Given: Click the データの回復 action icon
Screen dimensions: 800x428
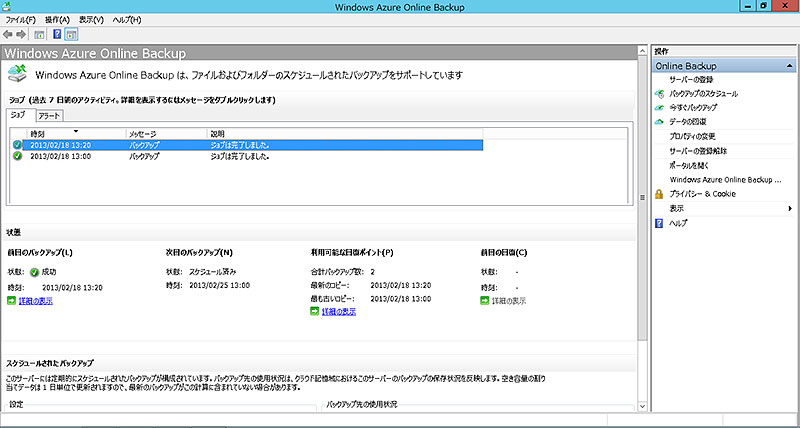Looking at the screenshot, I should click(659, 121).
